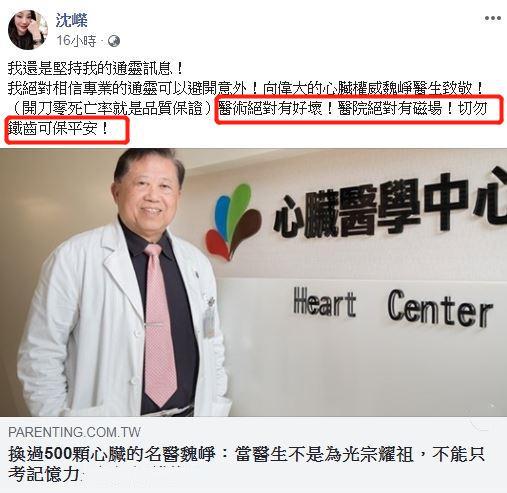Open the post options three-dot menu
This screenshot has height=493, width=507.
tap(493, 18)
